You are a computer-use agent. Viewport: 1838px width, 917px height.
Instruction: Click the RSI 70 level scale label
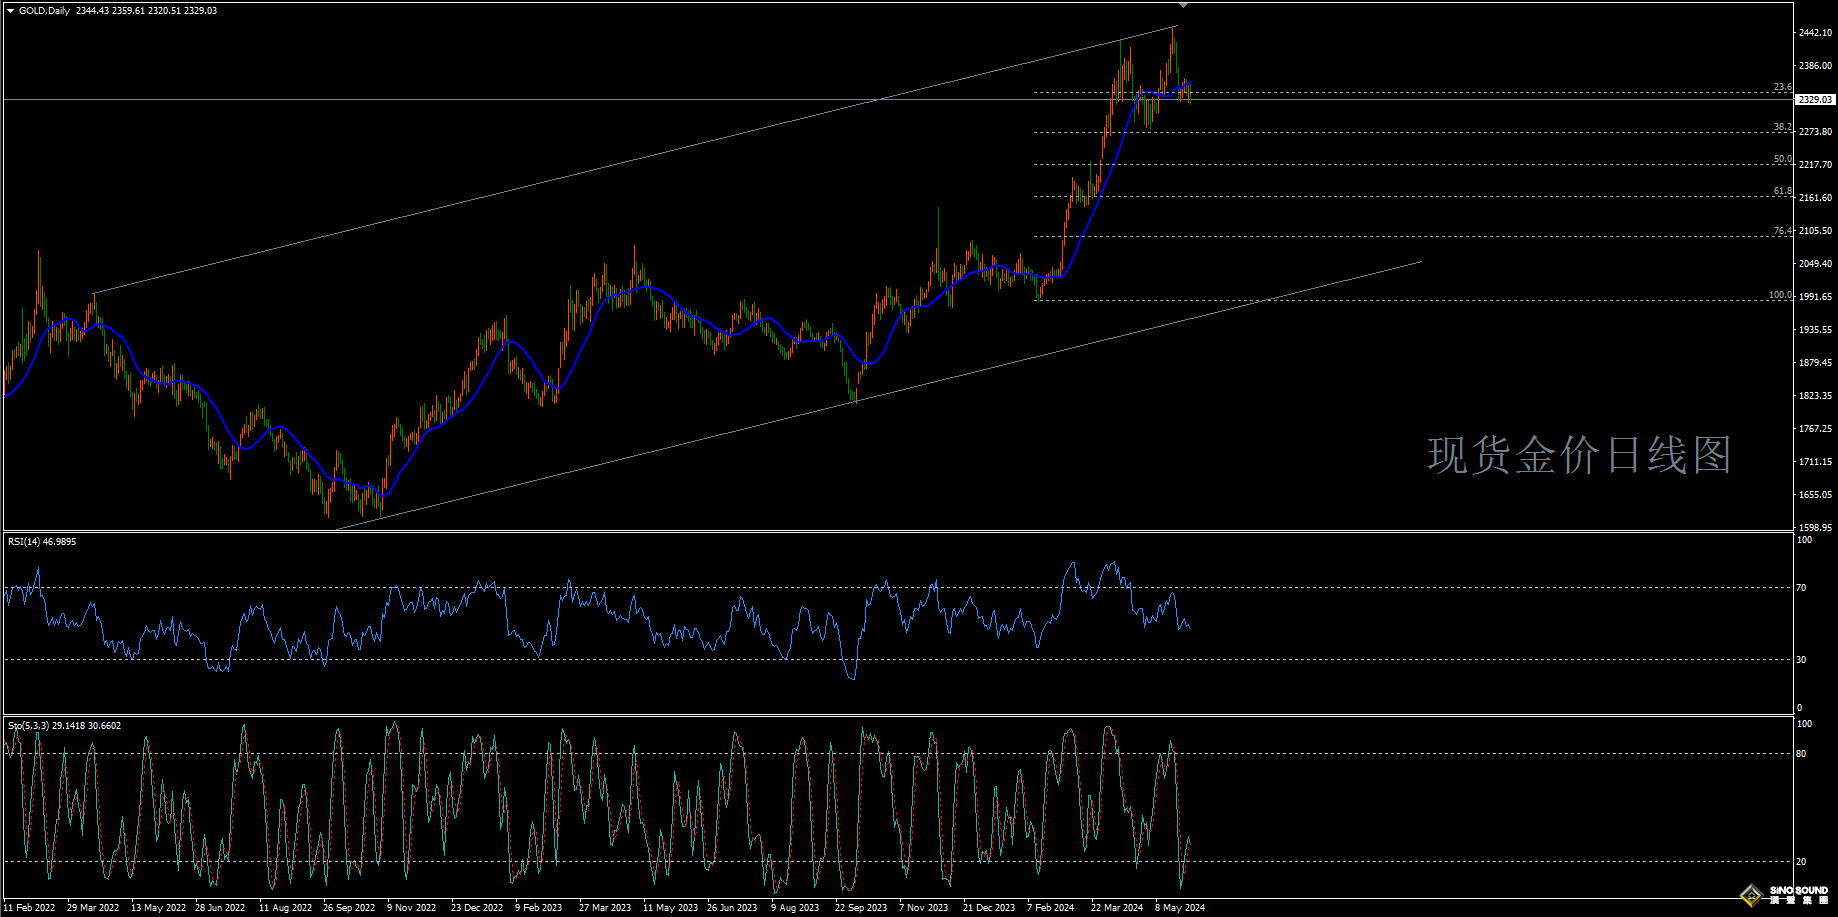point(1801,588)
